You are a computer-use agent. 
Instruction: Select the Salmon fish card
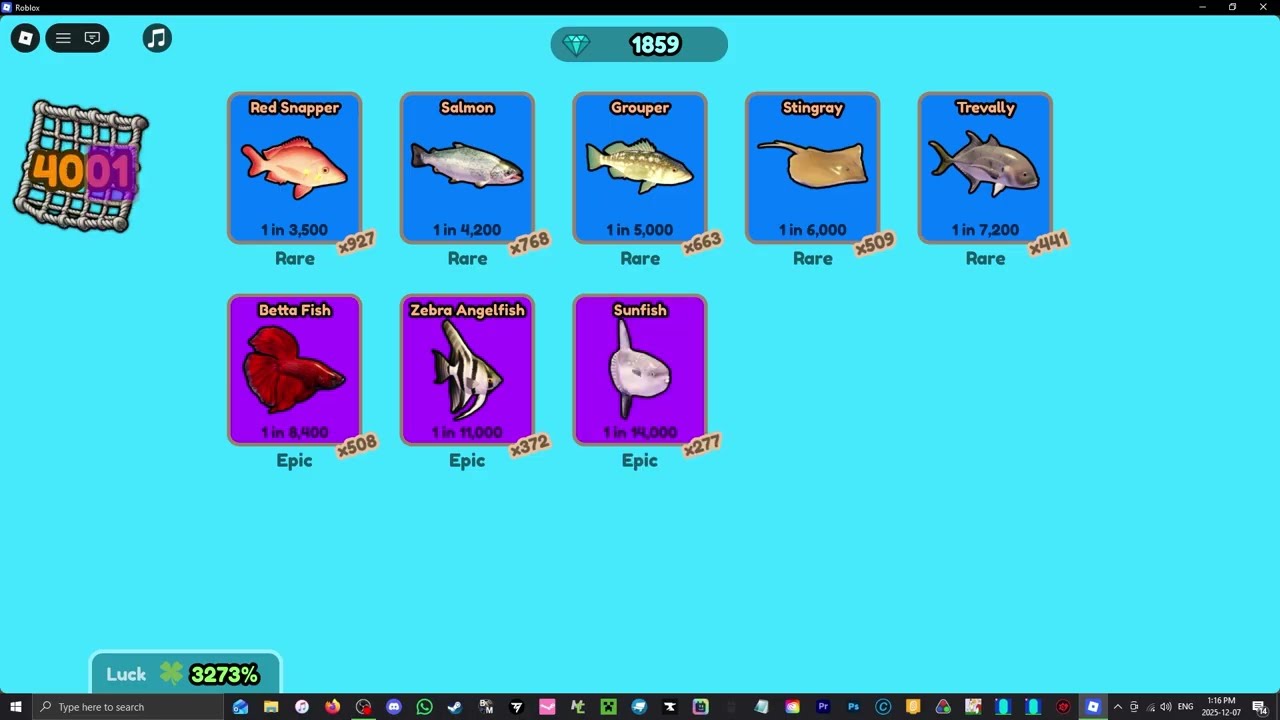(x=467, y=168)
